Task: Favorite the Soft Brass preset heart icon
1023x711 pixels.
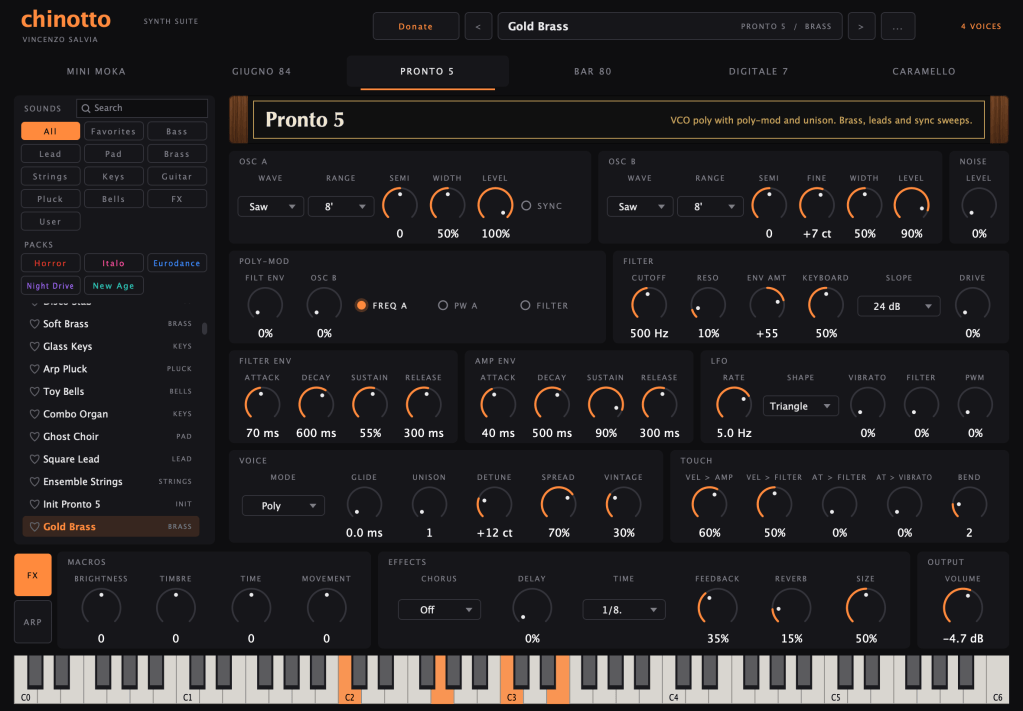Action: pos(35,324)
